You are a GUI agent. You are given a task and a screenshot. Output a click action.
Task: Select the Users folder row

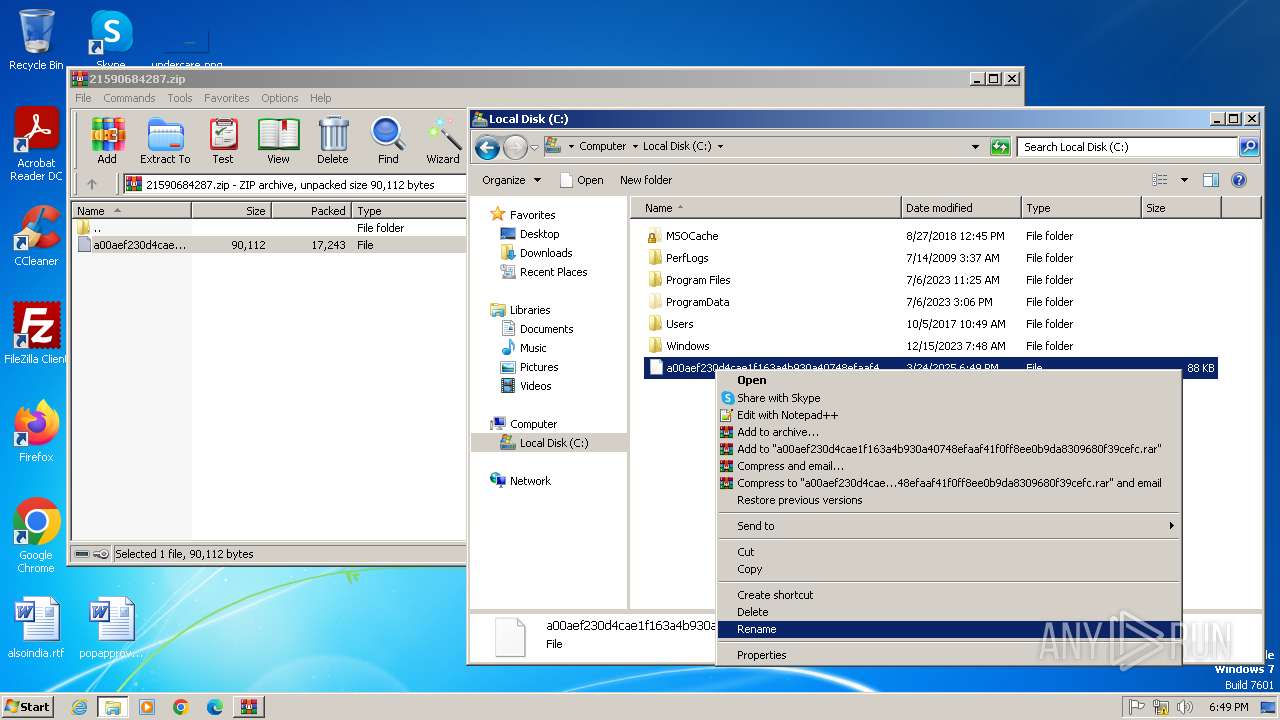(x=930, y=324)
